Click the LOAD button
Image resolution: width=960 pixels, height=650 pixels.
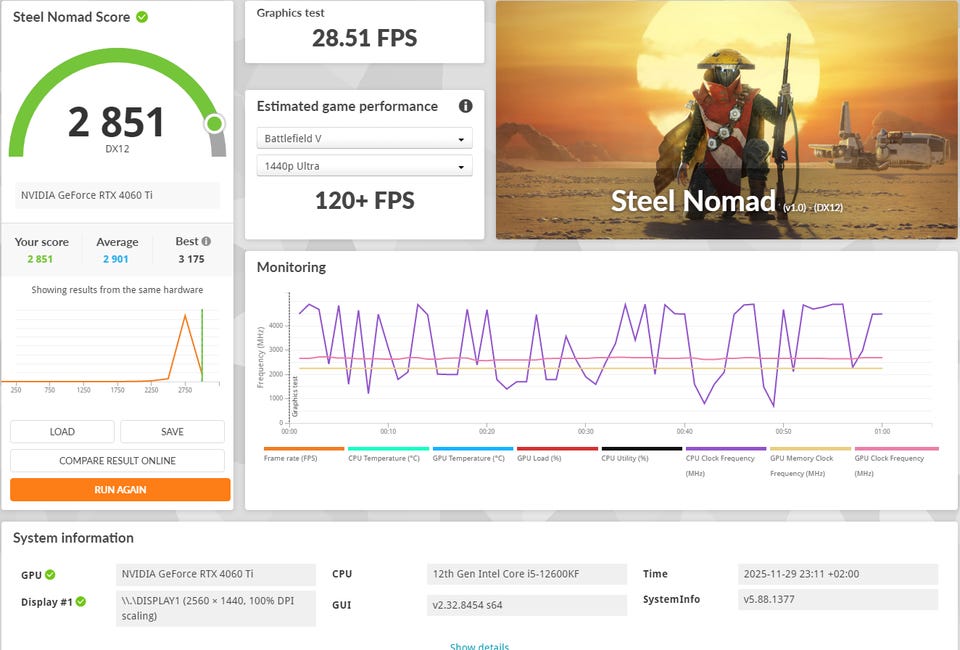point(62,431)
